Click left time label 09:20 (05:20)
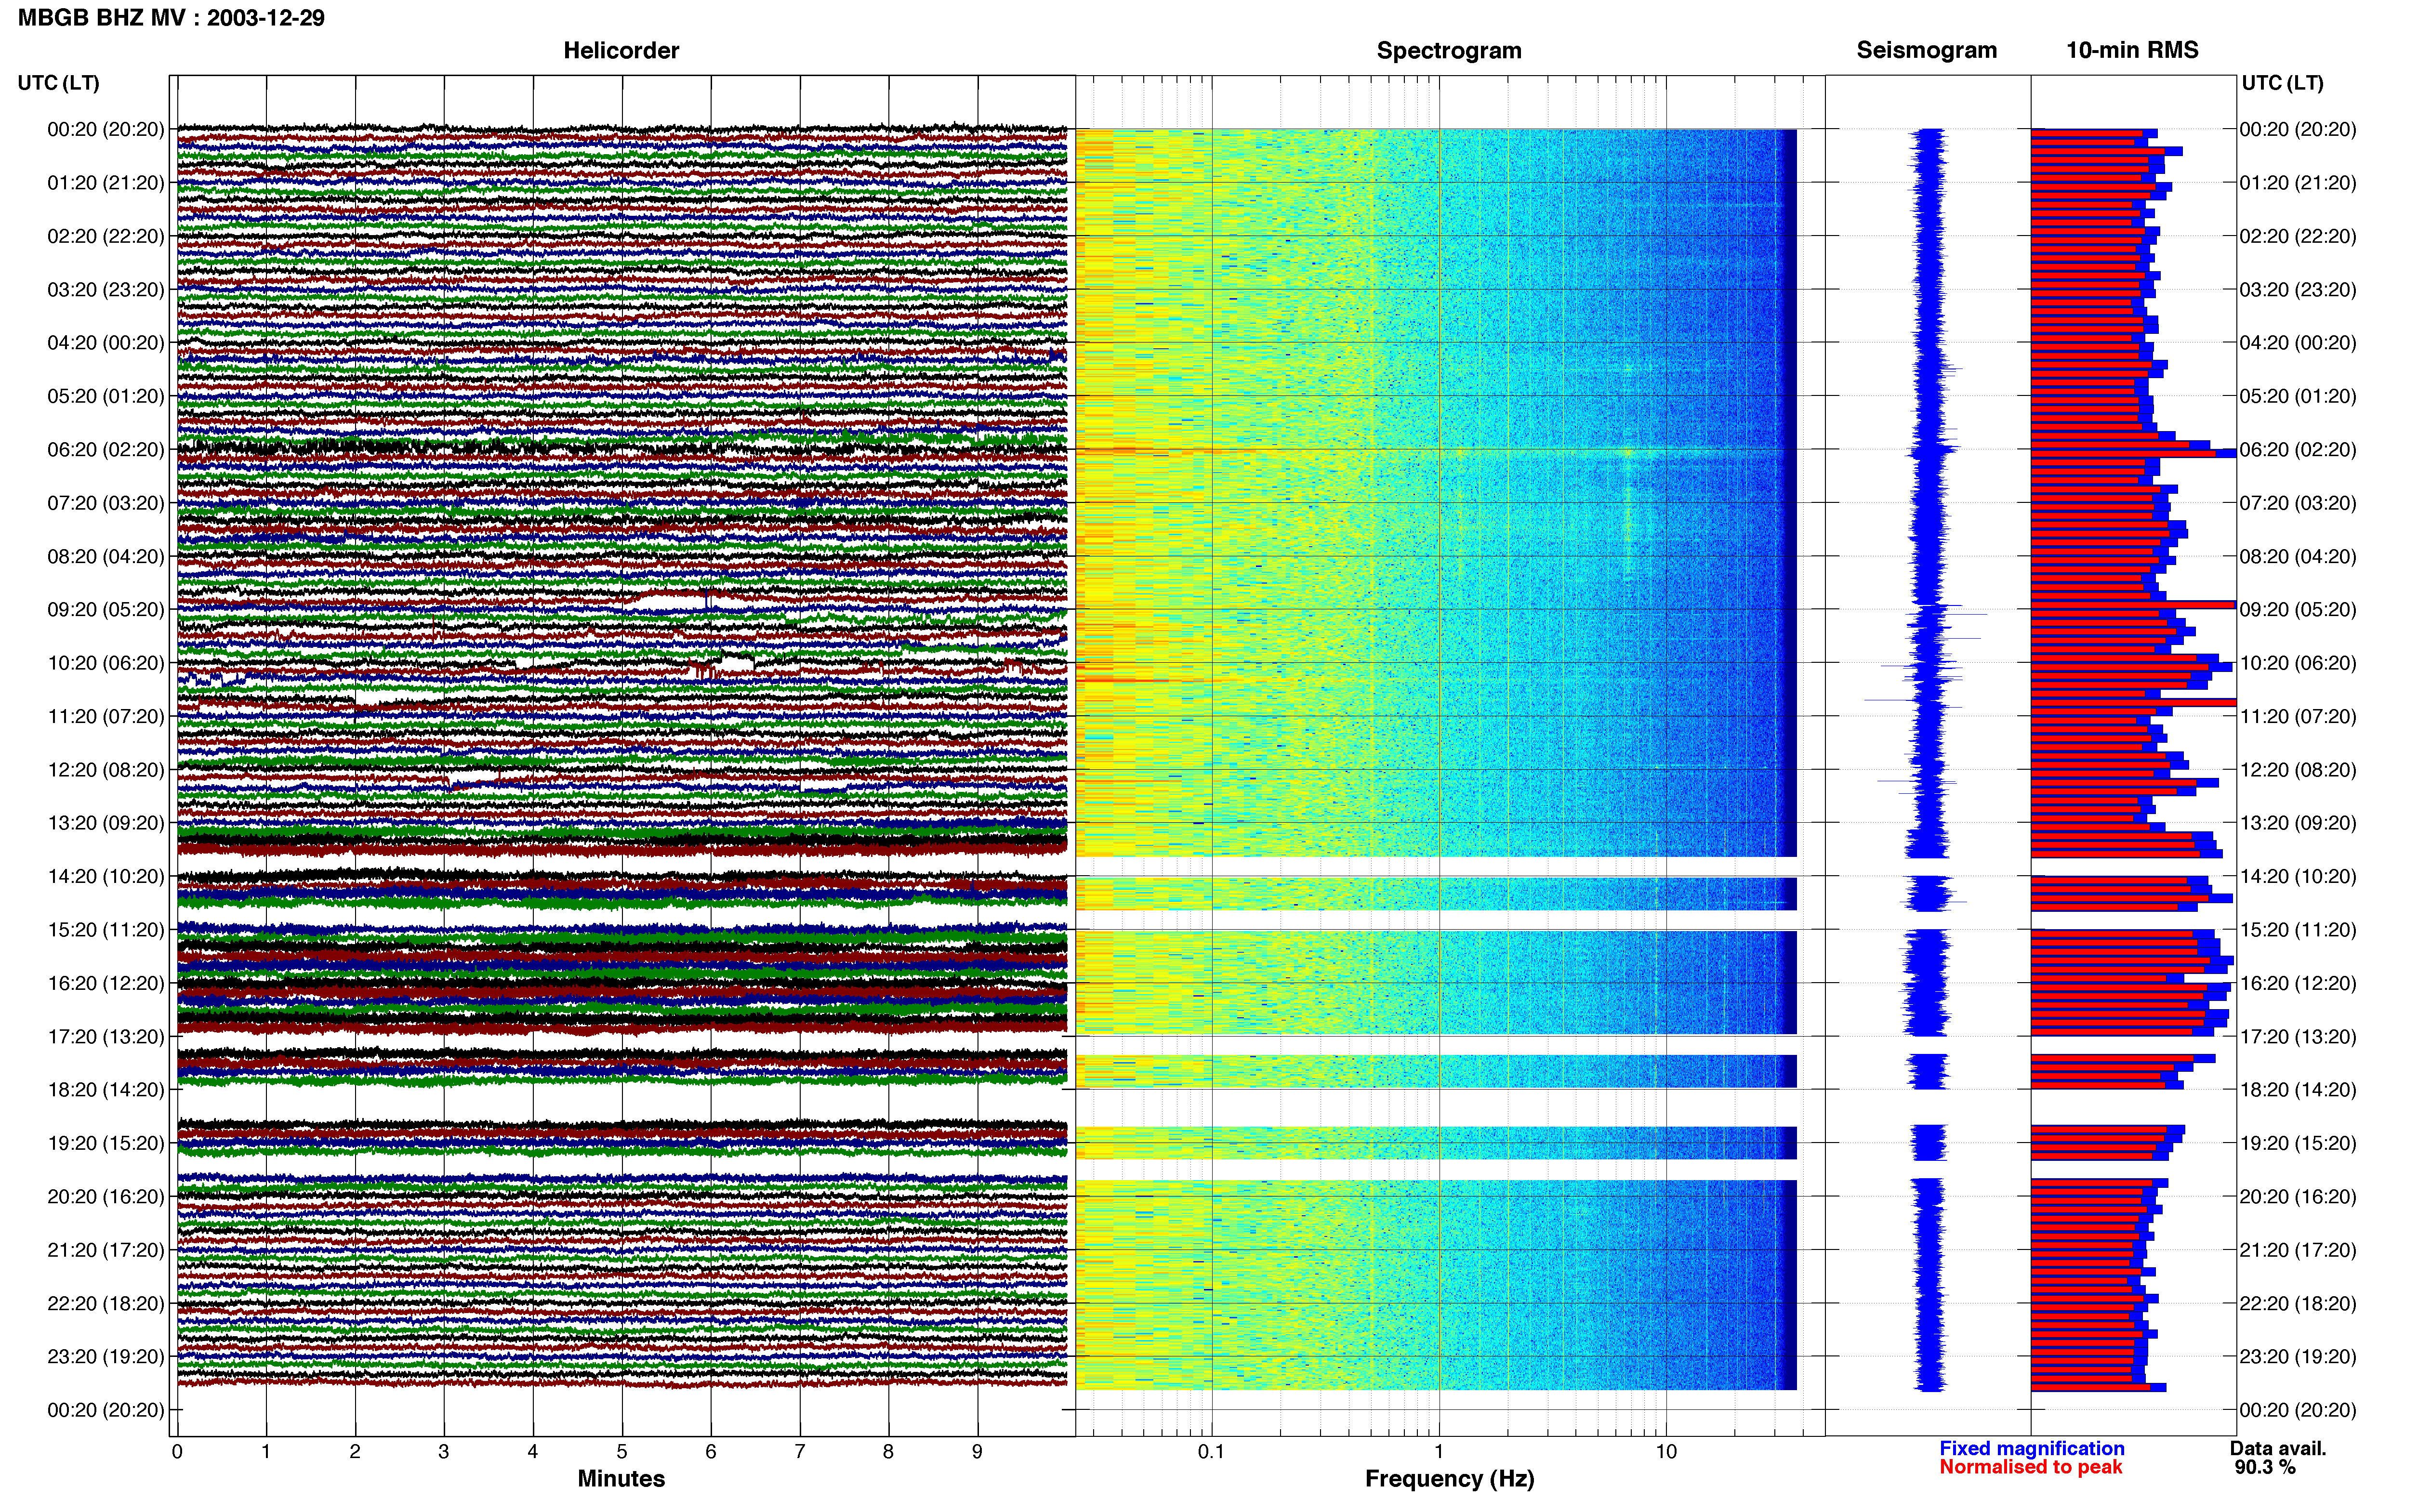The height and width of the screenshot is (1512, 2418). tap(105, 610)
